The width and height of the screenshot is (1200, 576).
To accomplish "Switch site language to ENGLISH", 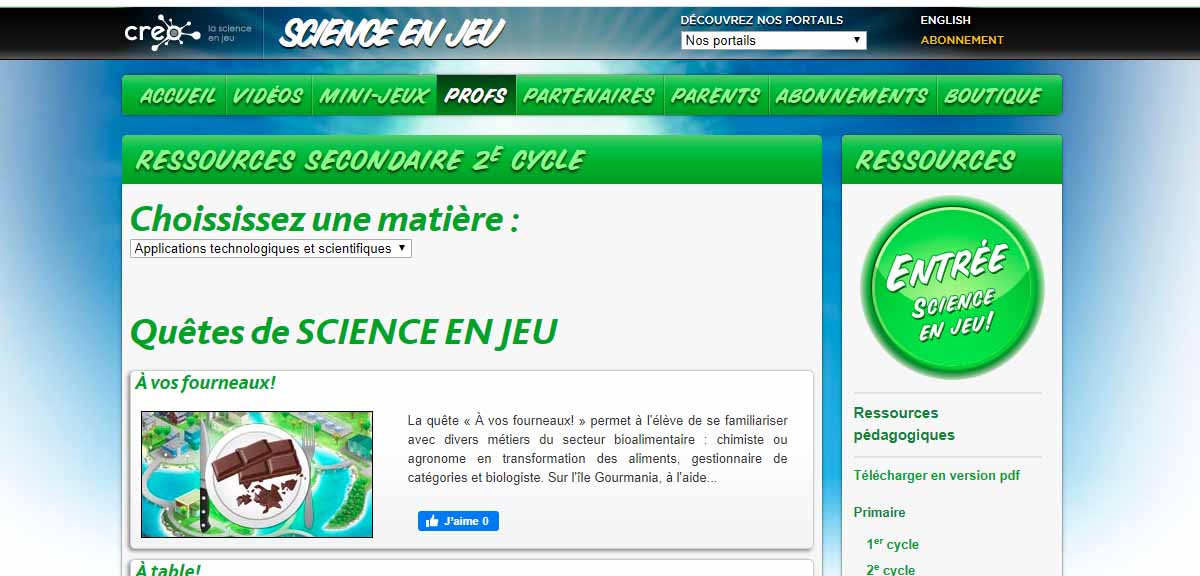I will click(x=945, y=20).
